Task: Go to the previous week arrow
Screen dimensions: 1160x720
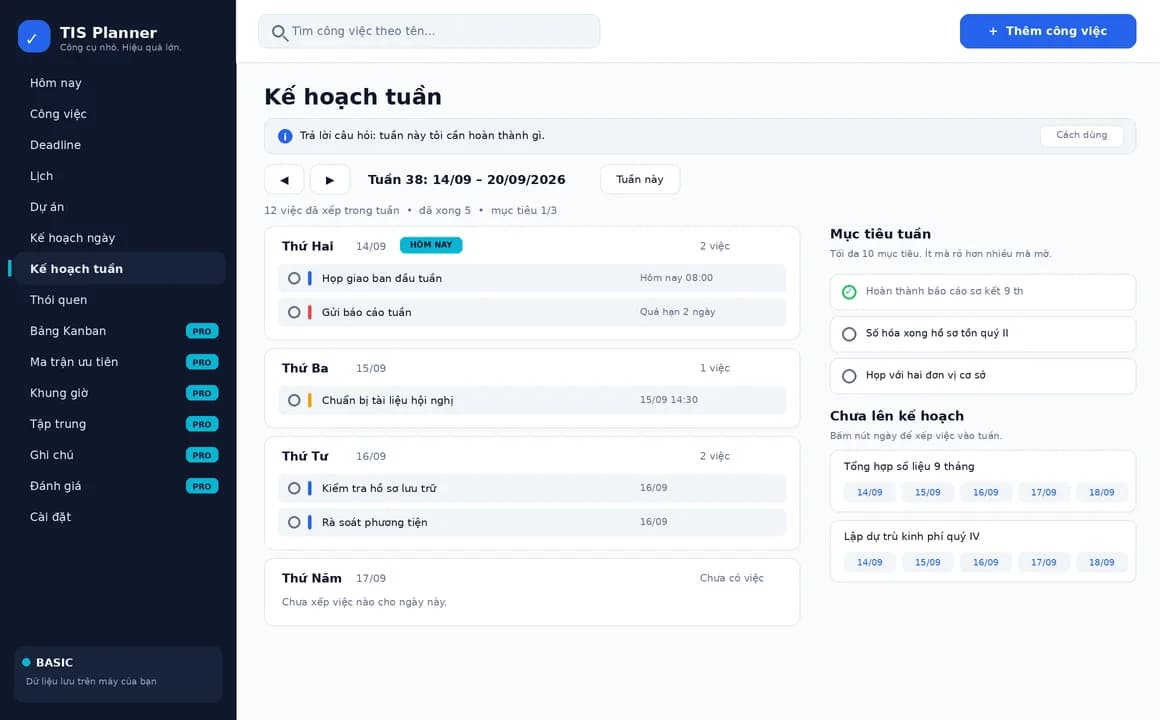Action: [x=284, y=180]
